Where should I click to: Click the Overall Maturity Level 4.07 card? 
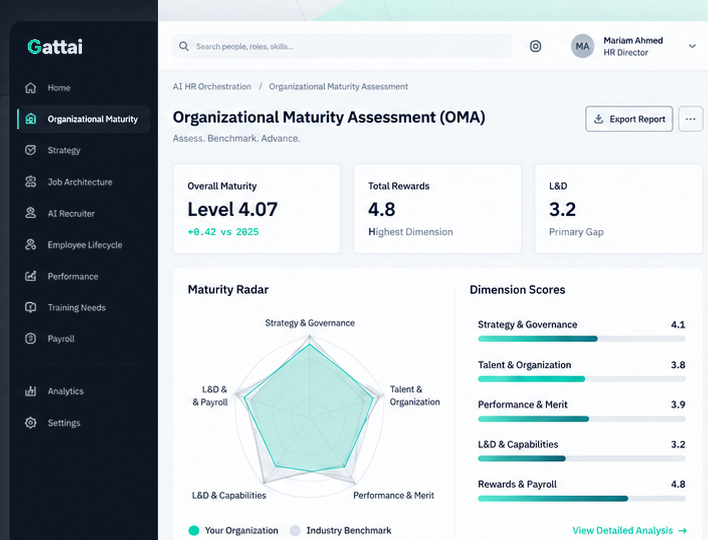point(256,209)
